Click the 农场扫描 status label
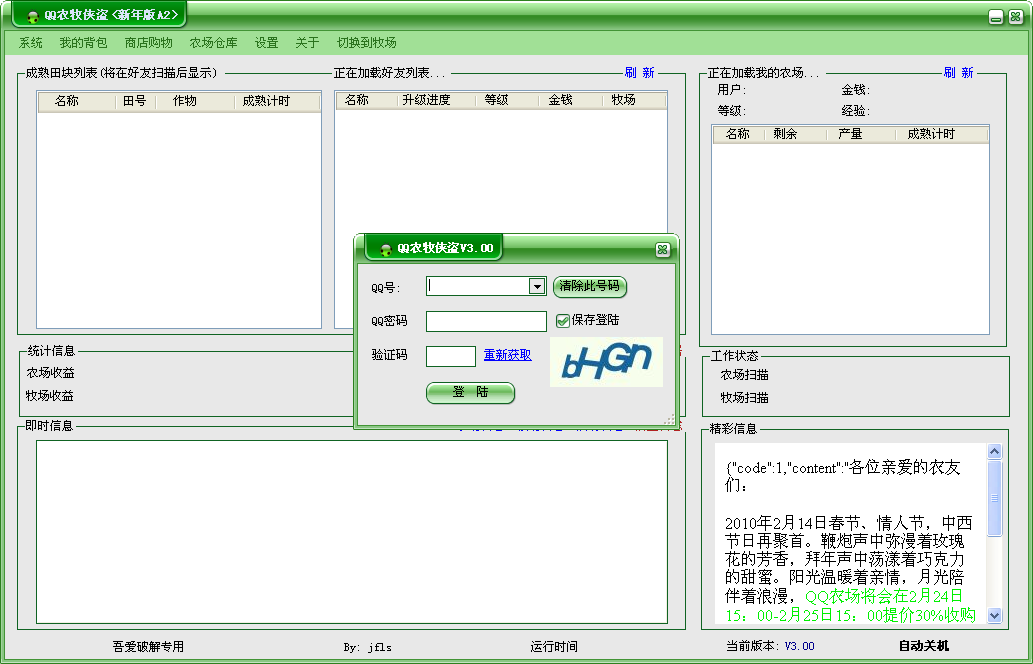1033x664 pixels. click(x=744, y=375)
